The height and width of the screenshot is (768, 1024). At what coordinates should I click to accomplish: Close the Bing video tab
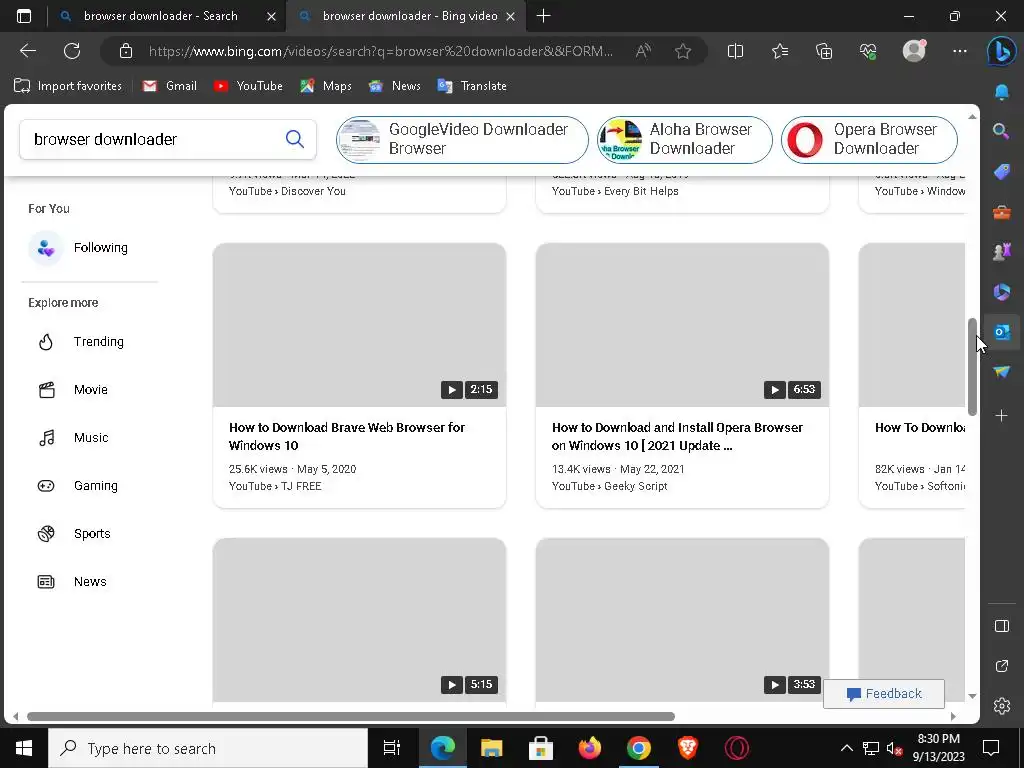511,17
